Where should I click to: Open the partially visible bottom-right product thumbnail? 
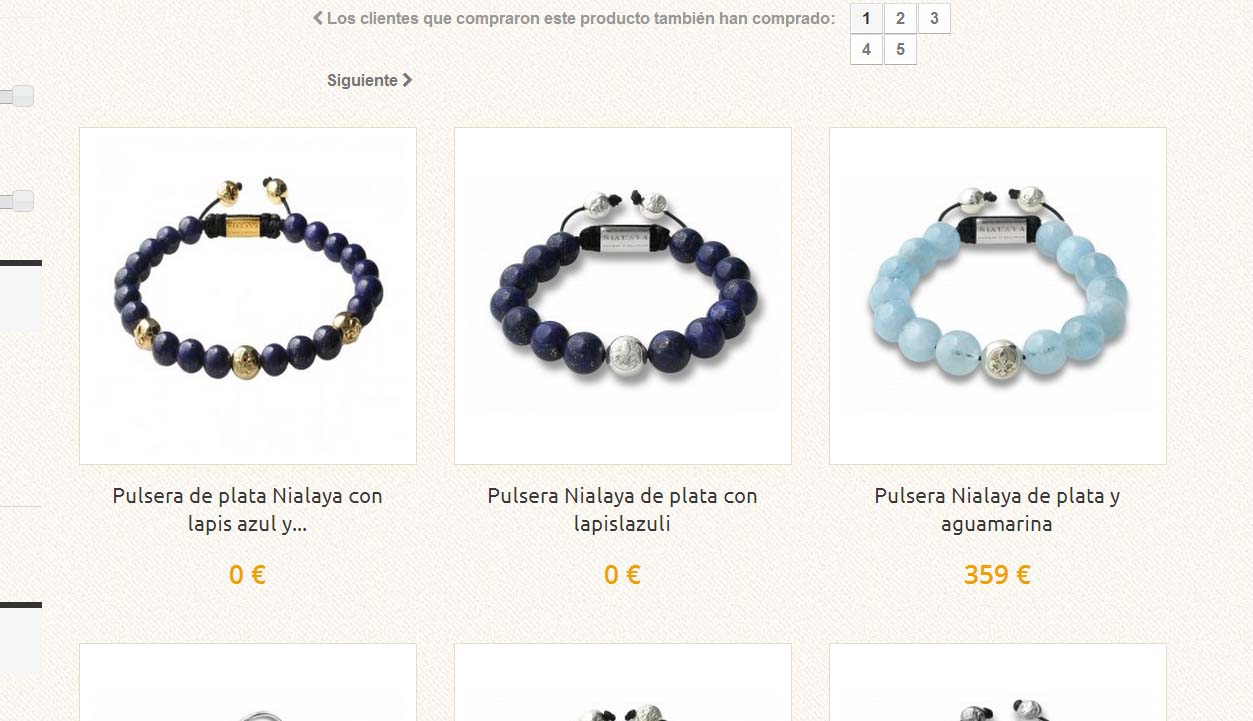click(x=998, y=682)
